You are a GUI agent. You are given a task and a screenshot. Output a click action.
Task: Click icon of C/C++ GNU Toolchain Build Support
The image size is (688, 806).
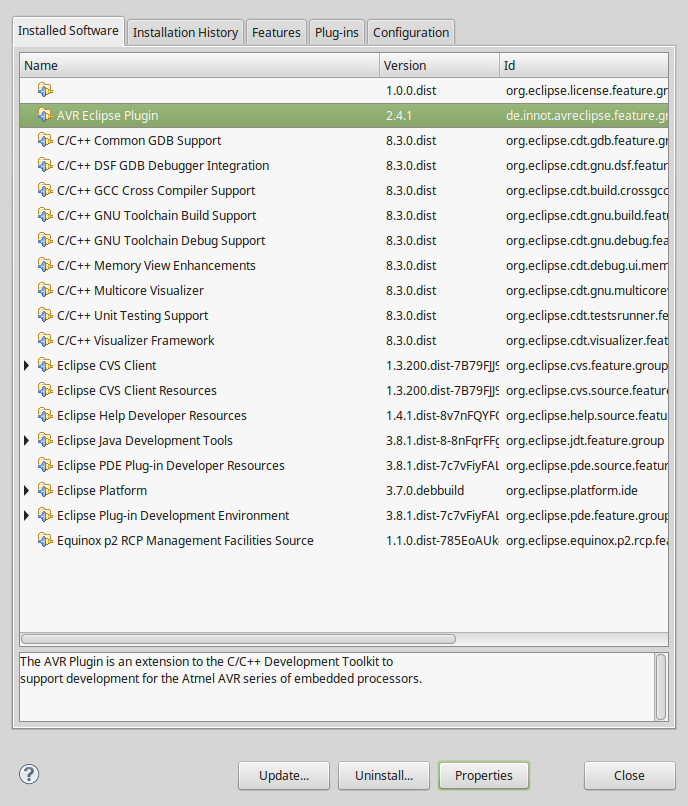pyautogui.click(x=45, y=215)
